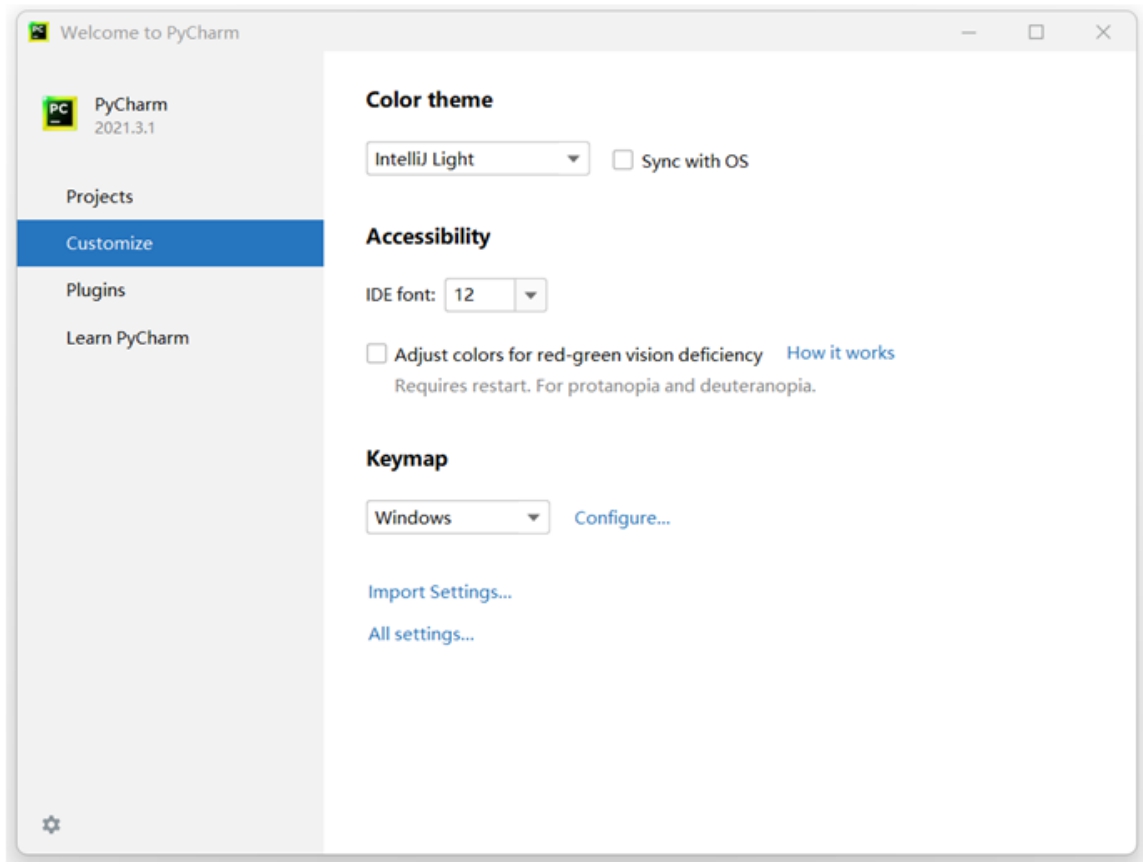Minimize the Welcome to PyCharm window
Image resolution: width=1148 pixels, height=865 pixels.
[x=969, y=32]
